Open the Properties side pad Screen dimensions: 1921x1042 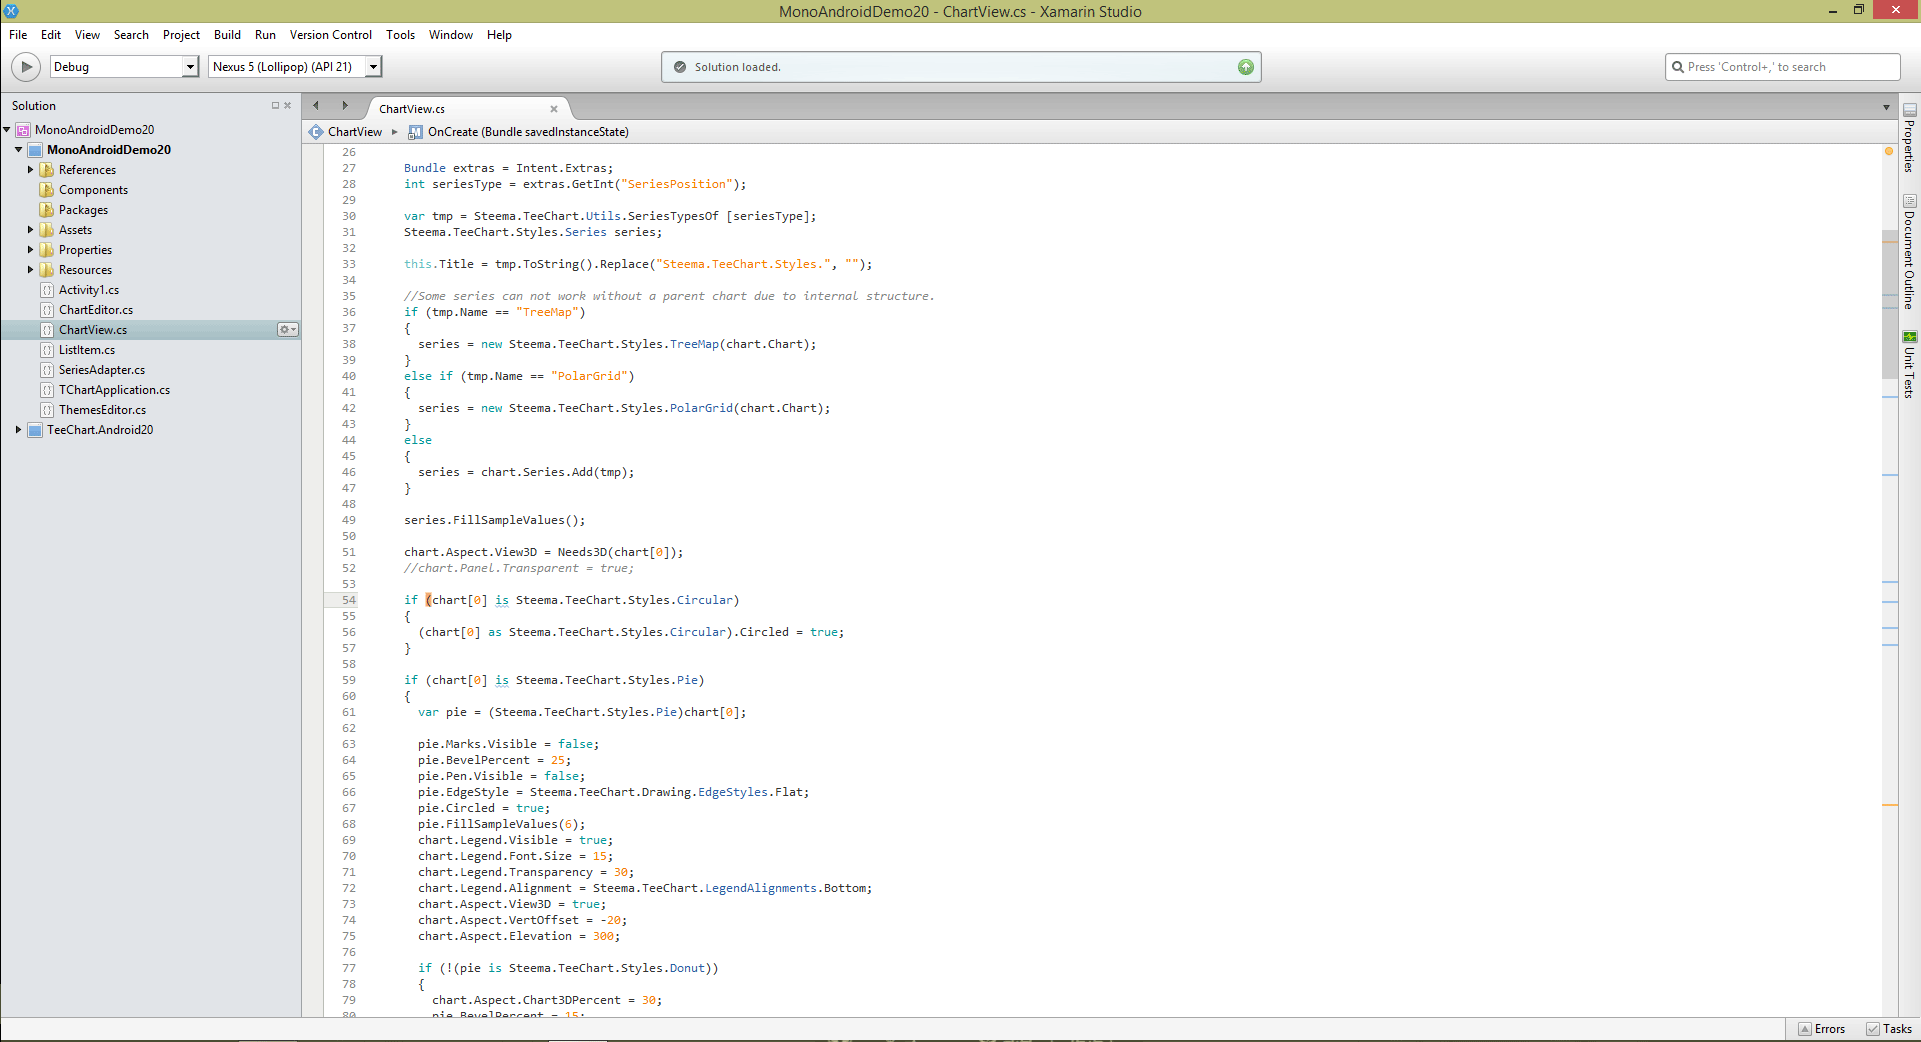click(1909, 138)
